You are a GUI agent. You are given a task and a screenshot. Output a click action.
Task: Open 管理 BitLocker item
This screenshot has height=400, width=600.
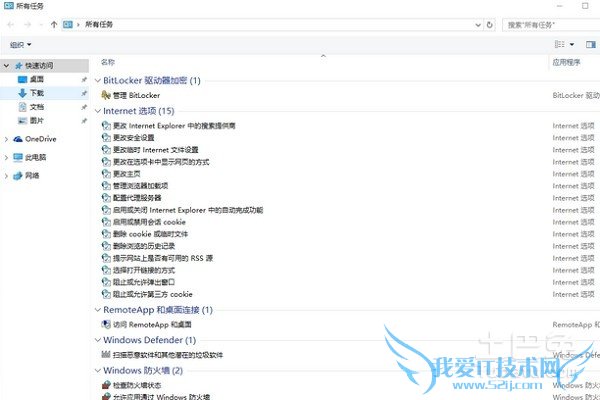tap(136, 95)
